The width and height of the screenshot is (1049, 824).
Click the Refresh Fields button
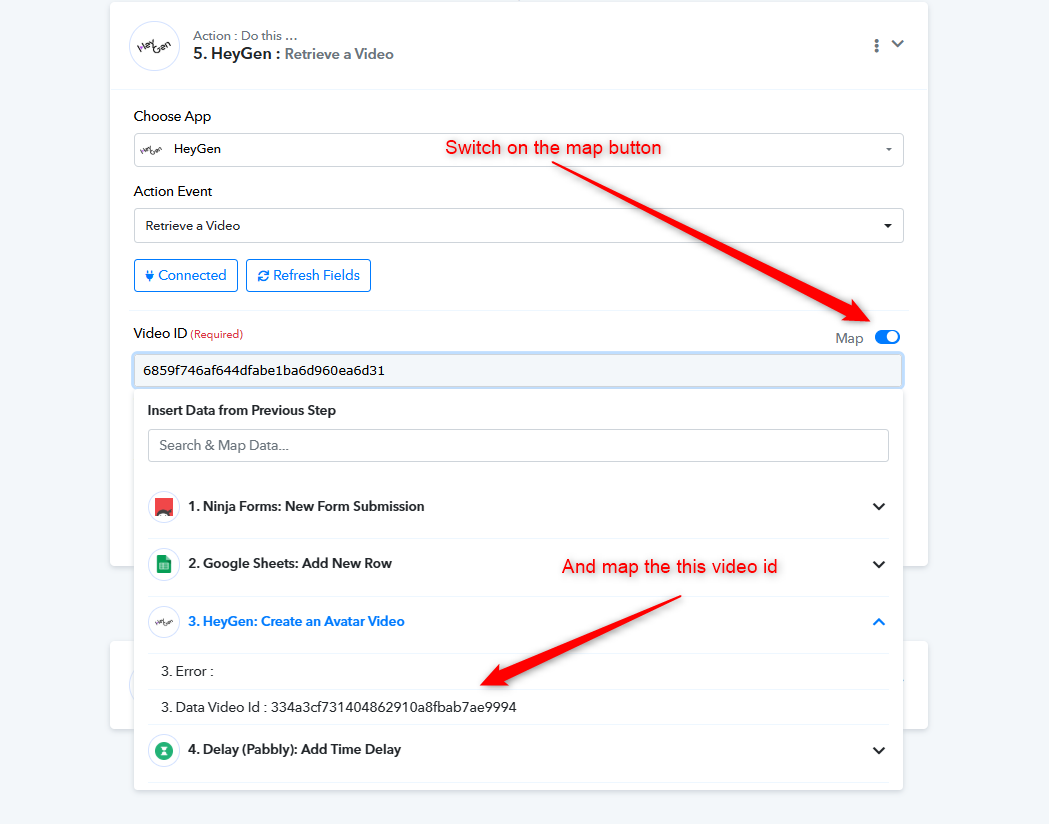(308, 275)
